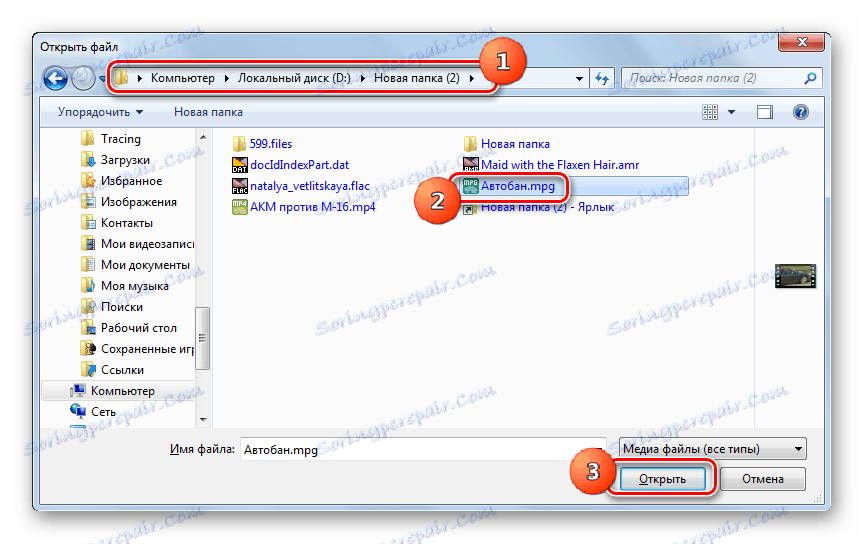Select the file name docIdIndexPart.dat
The image size is (864, 544).
tap(299, 165)
